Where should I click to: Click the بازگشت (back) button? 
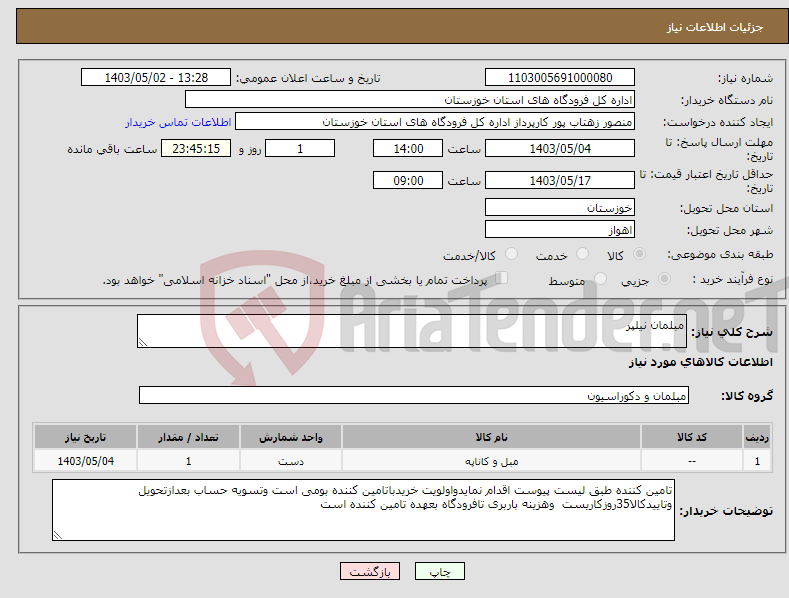click(370, 571)
